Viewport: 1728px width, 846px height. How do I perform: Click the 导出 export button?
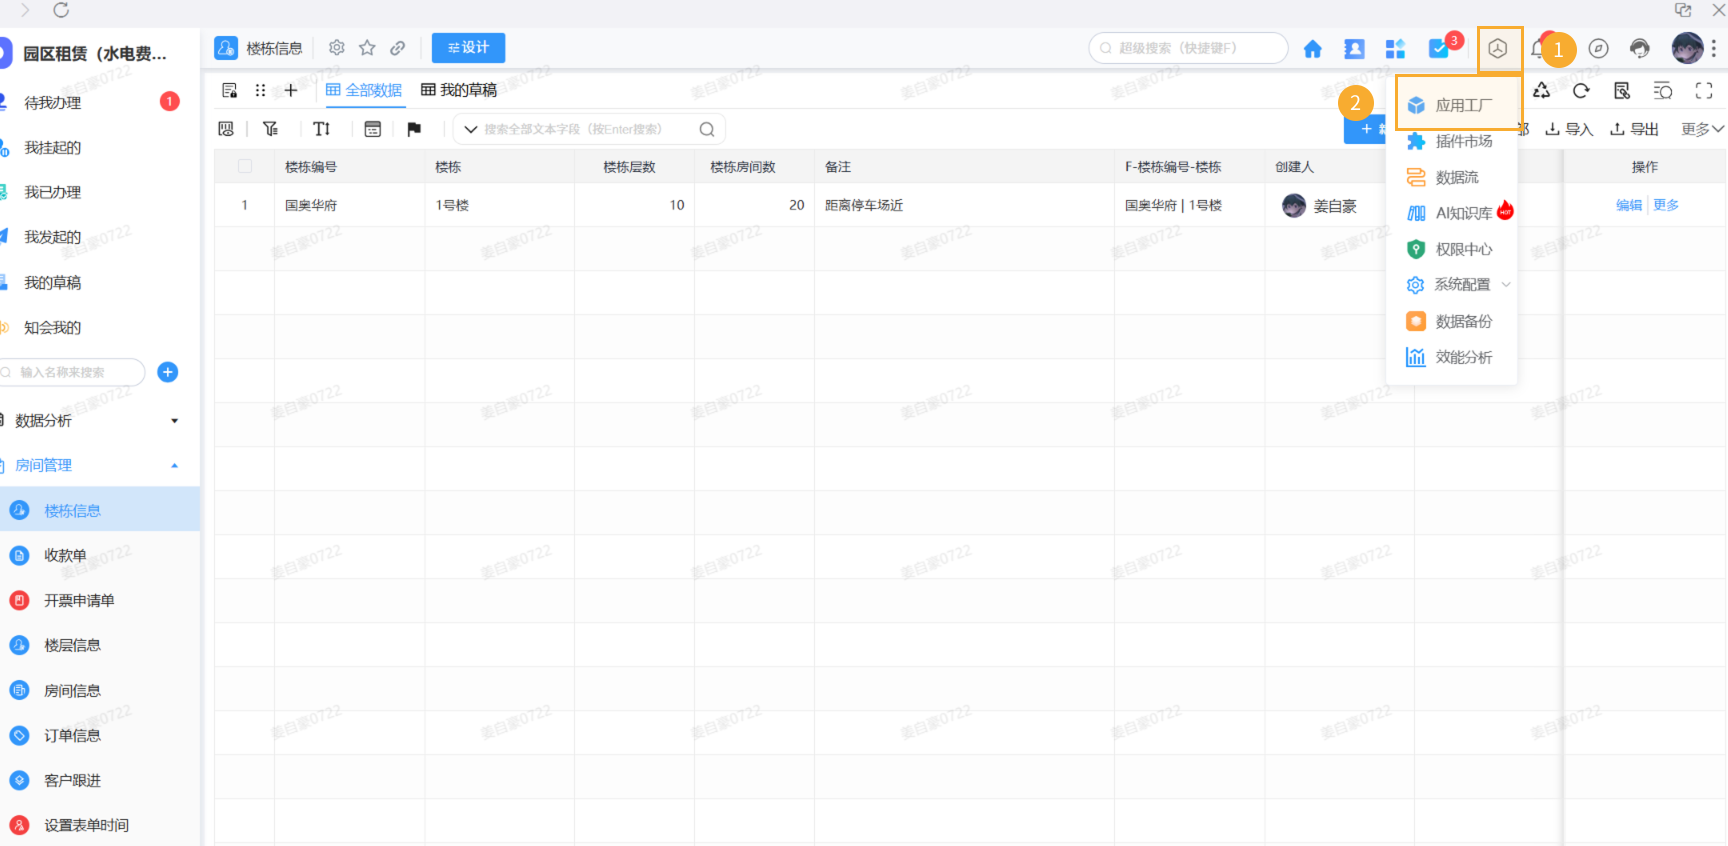[x=1634, y=129]
